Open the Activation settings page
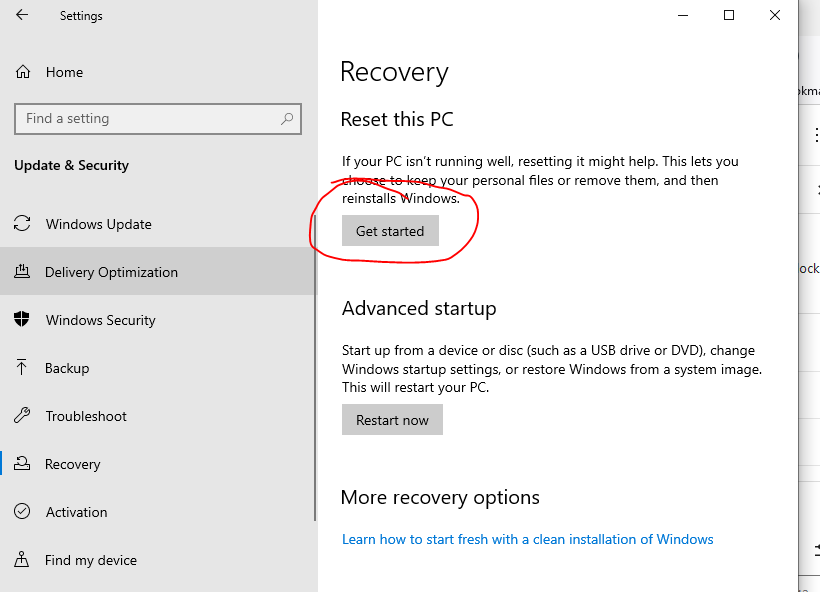This screenshot has height=592, width=820. (x=76, y=512)
